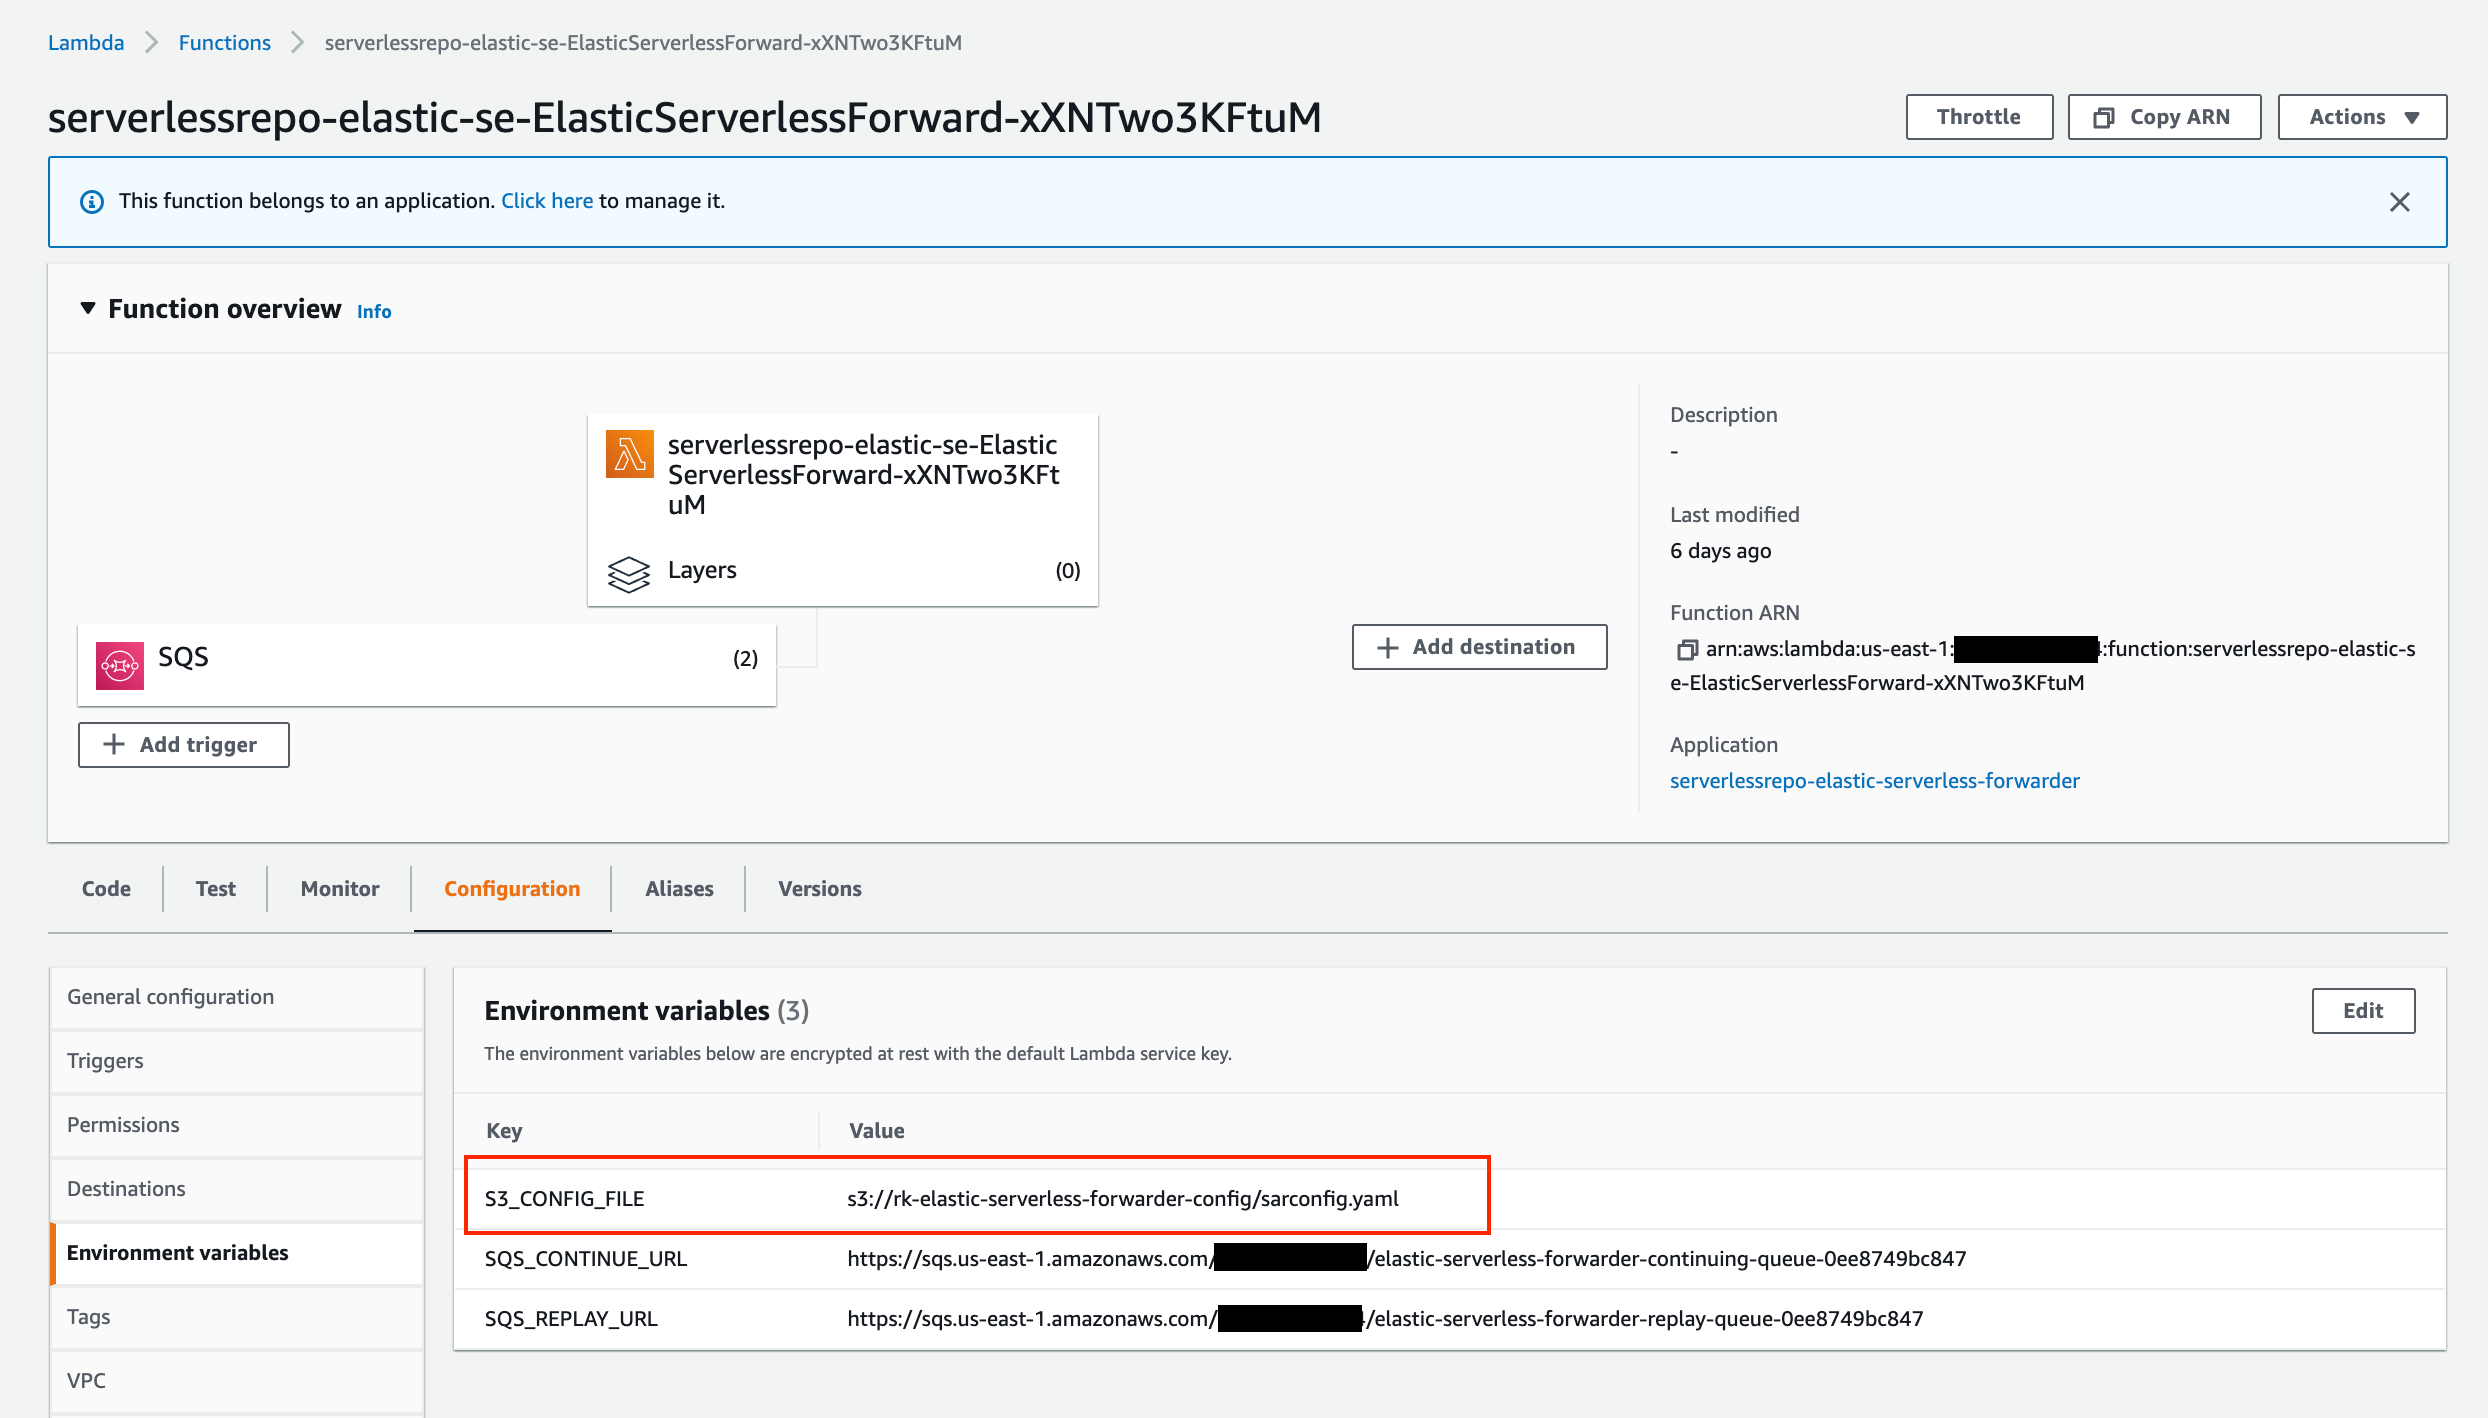Click the SQS trigger box
The width and height of the screenshot is (2488, 1418).
pyautogui.click(x=427, y=665)
